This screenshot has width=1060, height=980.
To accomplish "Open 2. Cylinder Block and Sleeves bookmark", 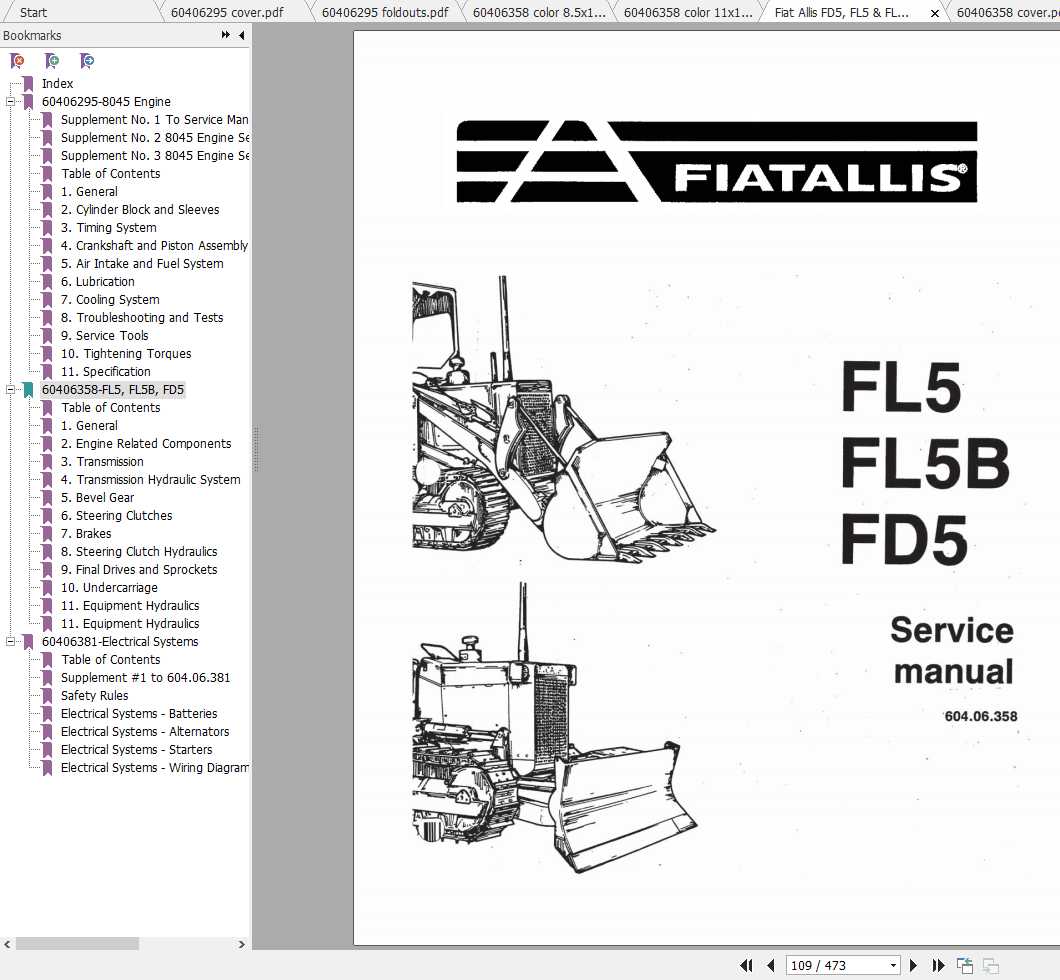I will pyautogui.click(x=140, y=210).
